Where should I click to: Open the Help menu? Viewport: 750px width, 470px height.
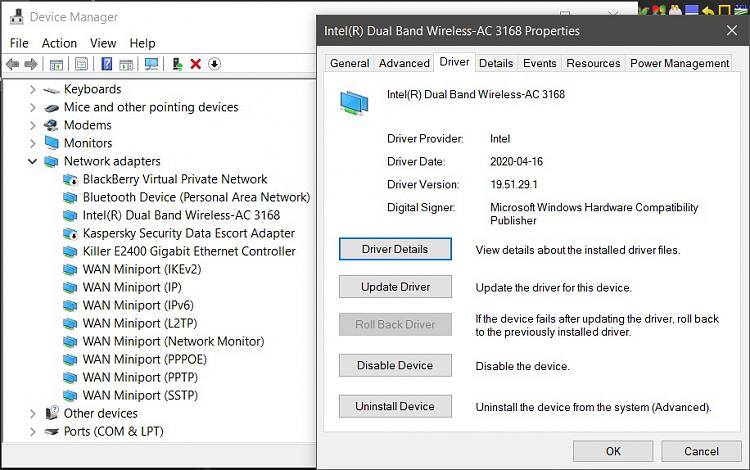pyautogui.click(x=143, y=44)
